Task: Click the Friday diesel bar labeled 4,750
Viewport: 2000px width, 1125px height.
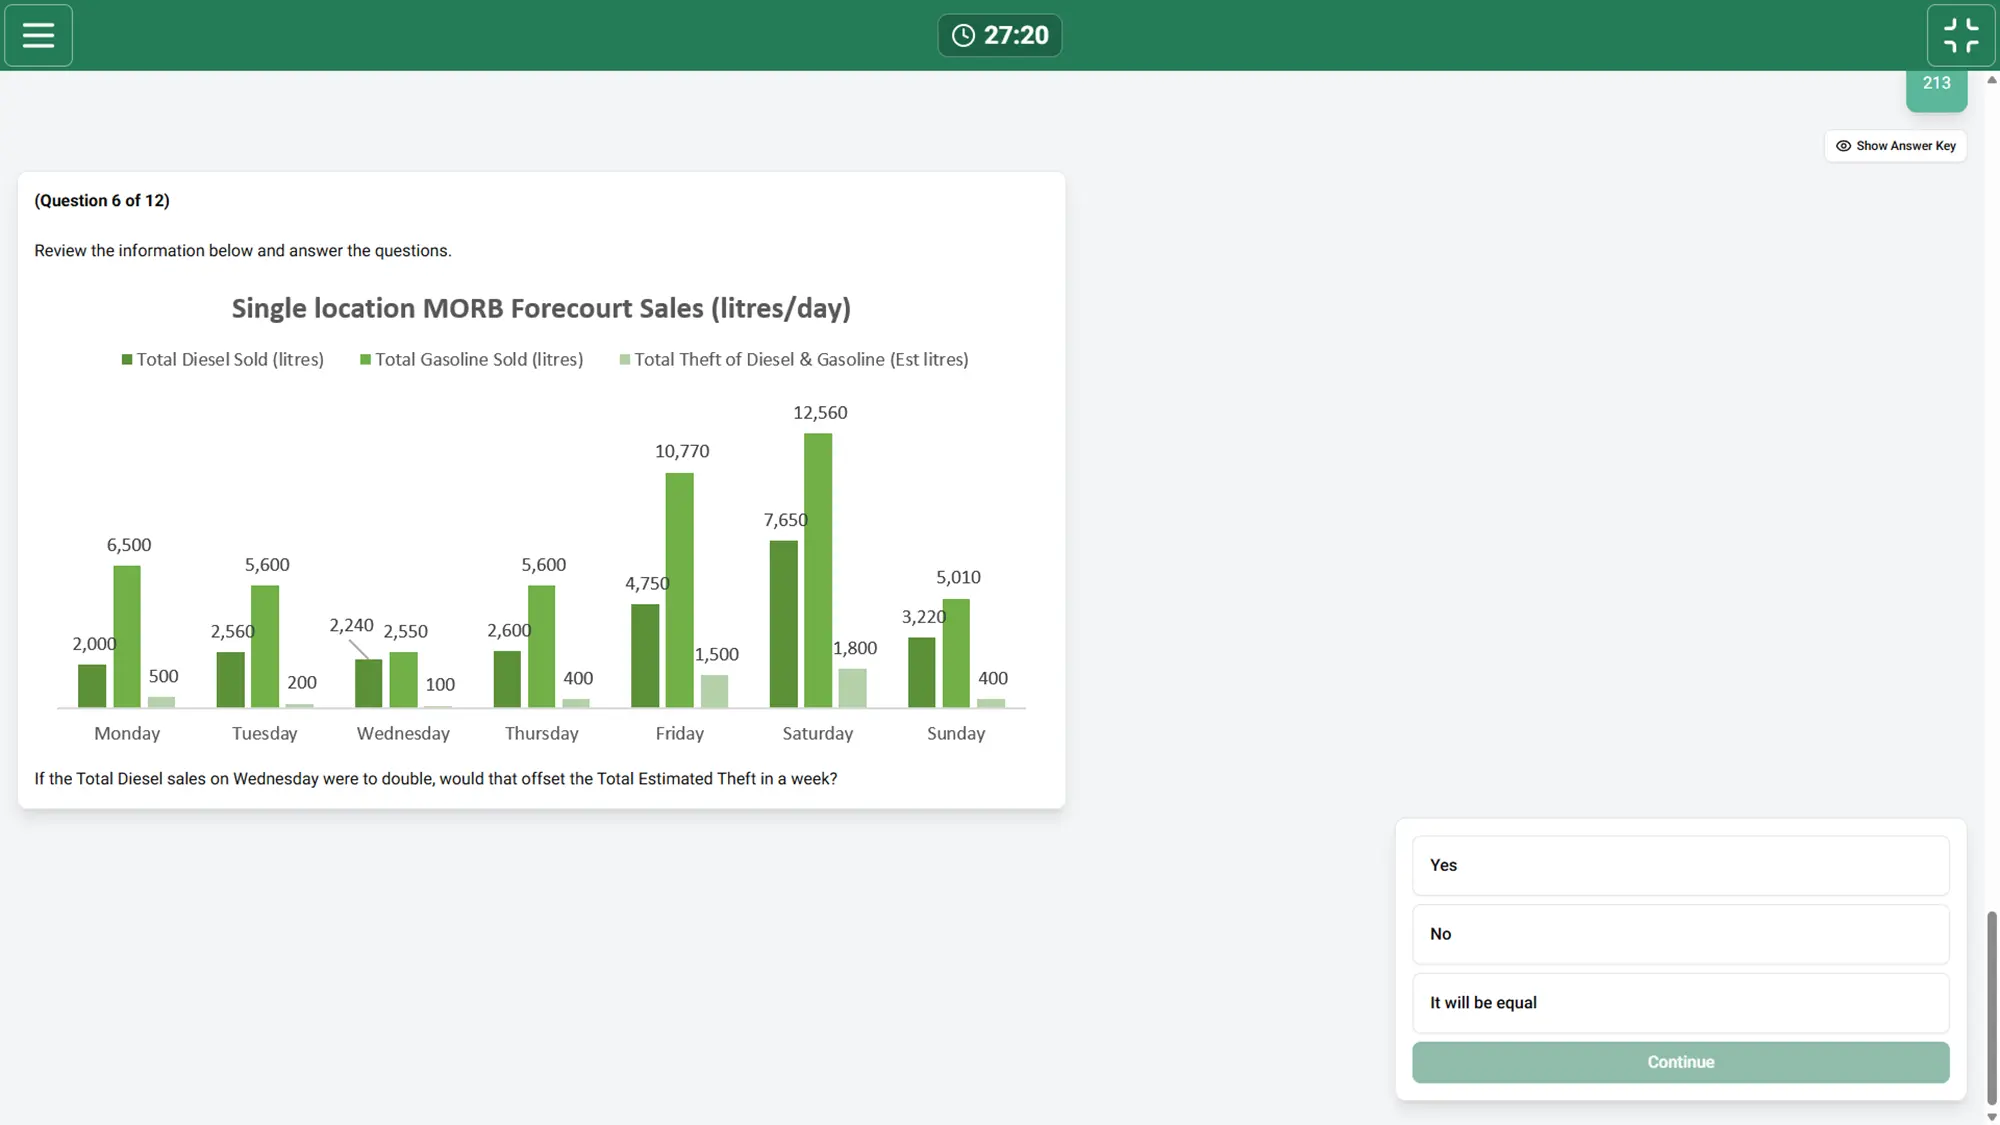Action: (645, 656)
